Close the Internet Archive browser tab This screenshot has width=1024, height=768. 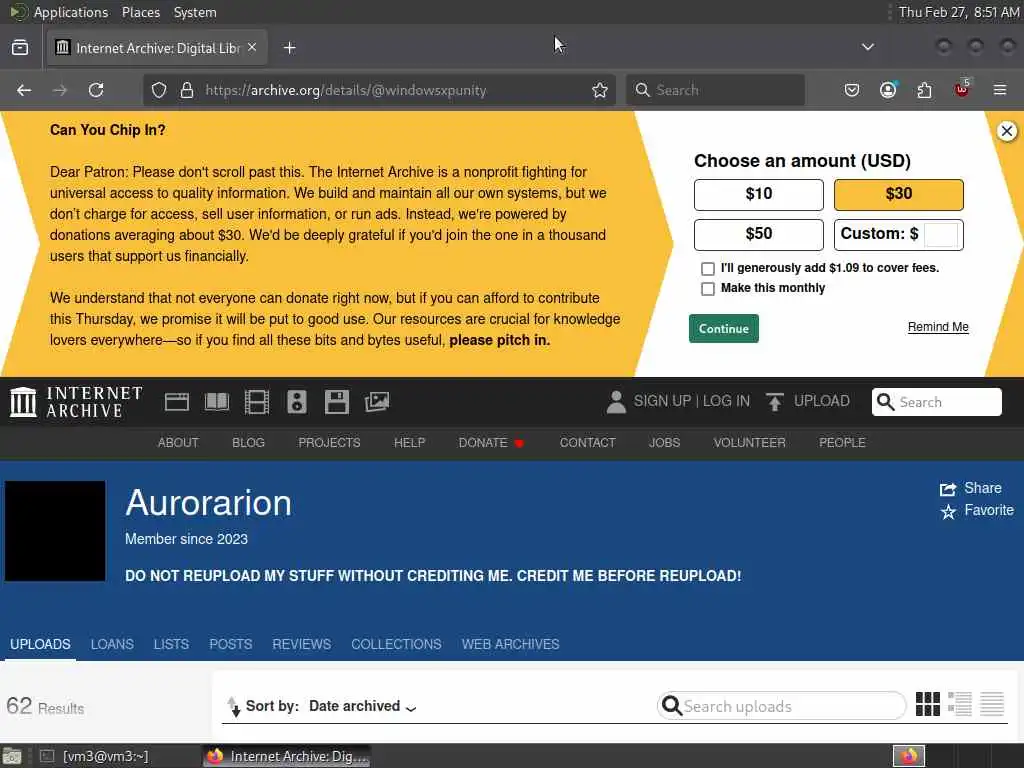coord(252,48)
